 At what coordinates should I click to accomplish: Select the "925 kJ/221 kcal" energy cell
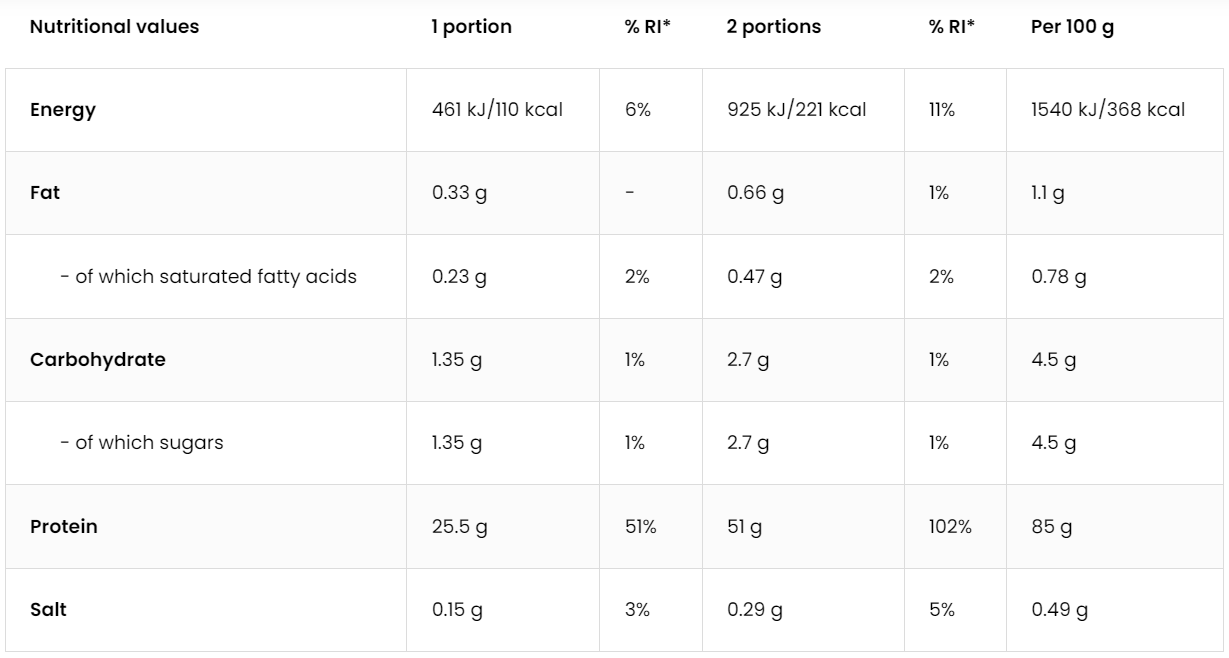[796, 110]
